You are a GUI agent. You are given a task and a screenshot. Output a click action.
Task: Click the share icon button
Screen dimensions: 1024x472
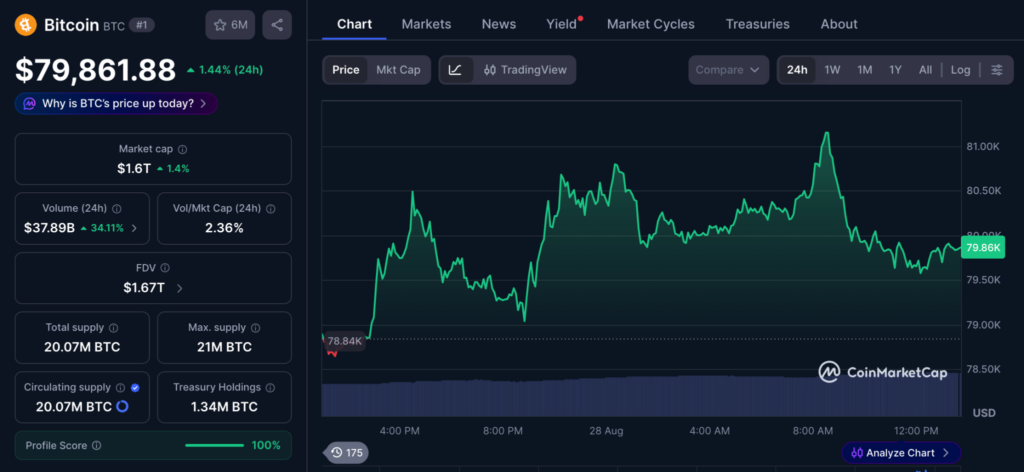click(277, 25)
